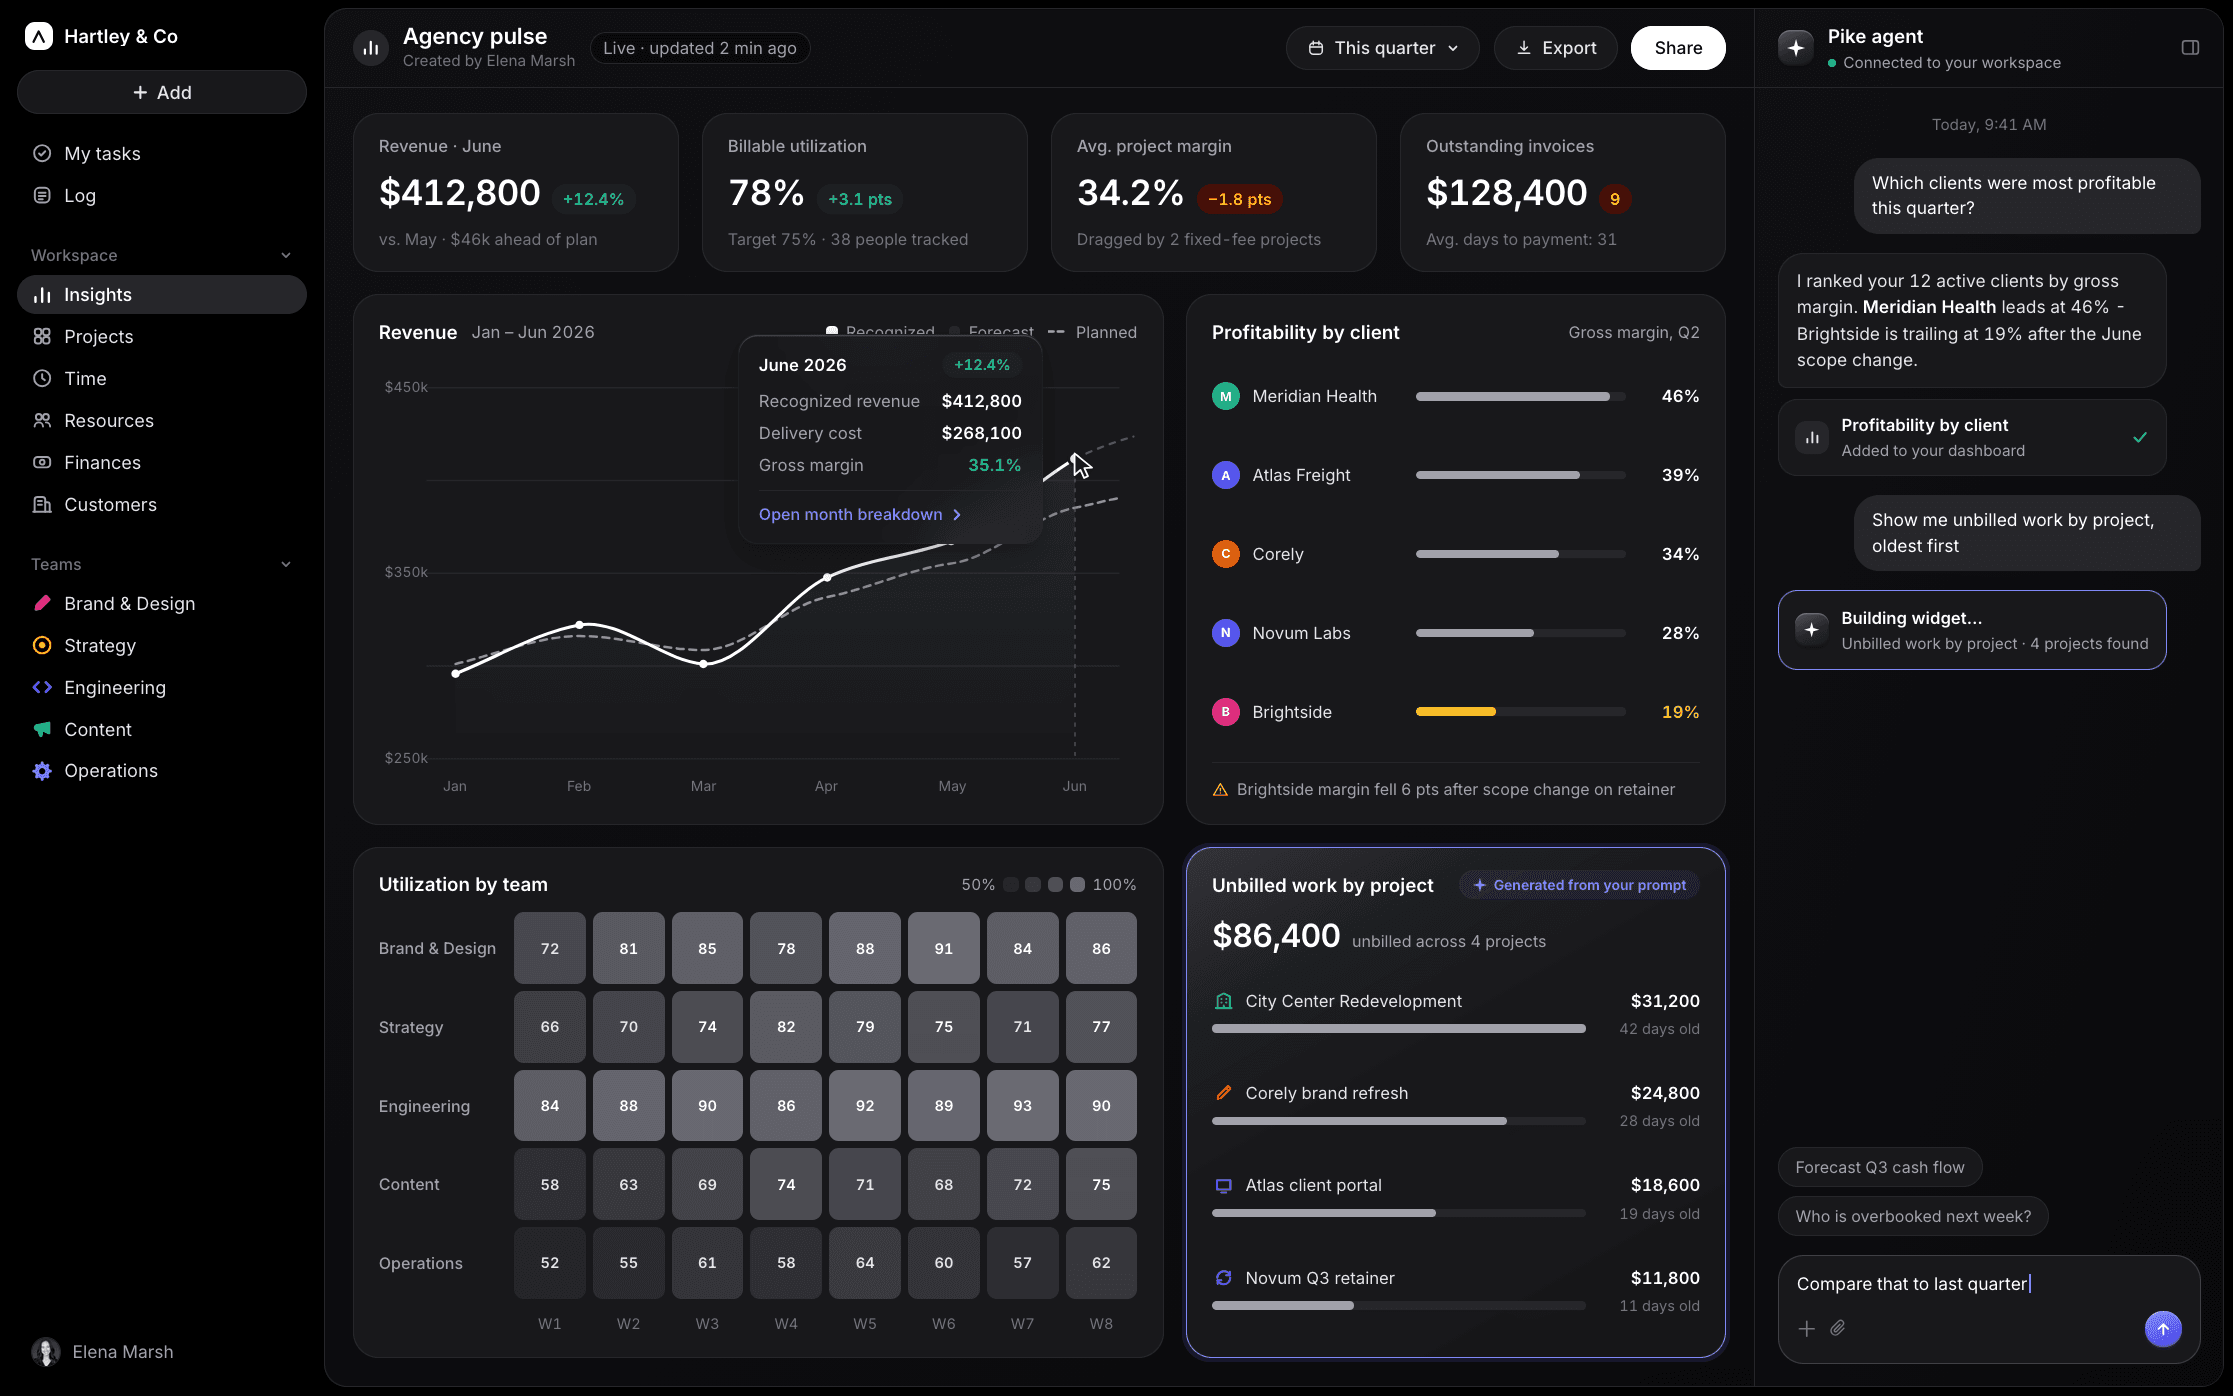Click the Planned legend item
This screenshot has width=2233, height=1396.
coord(1092,332)
